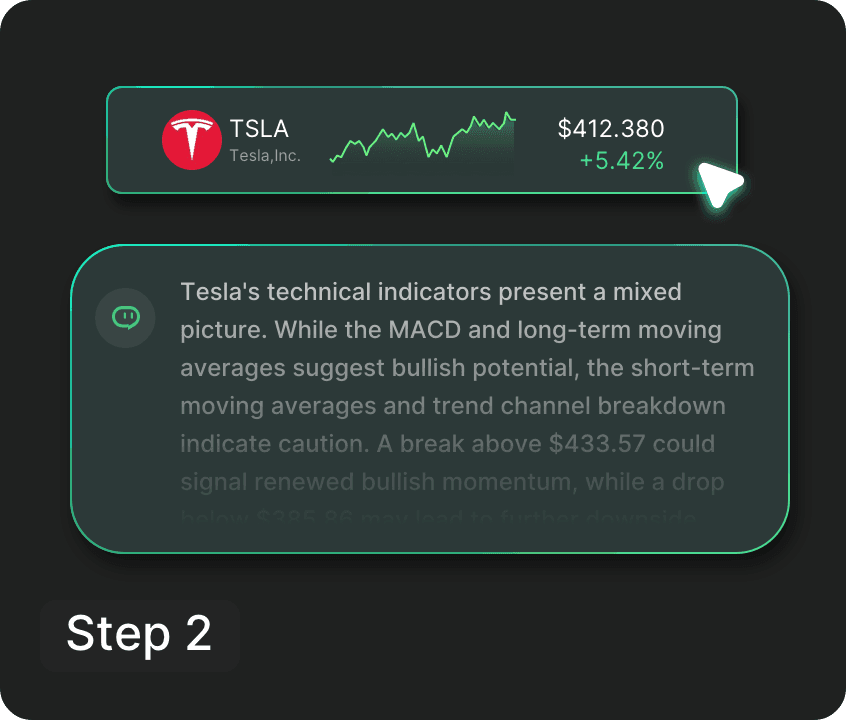Open the Tesla, Inc. company name label

(264, 154)
